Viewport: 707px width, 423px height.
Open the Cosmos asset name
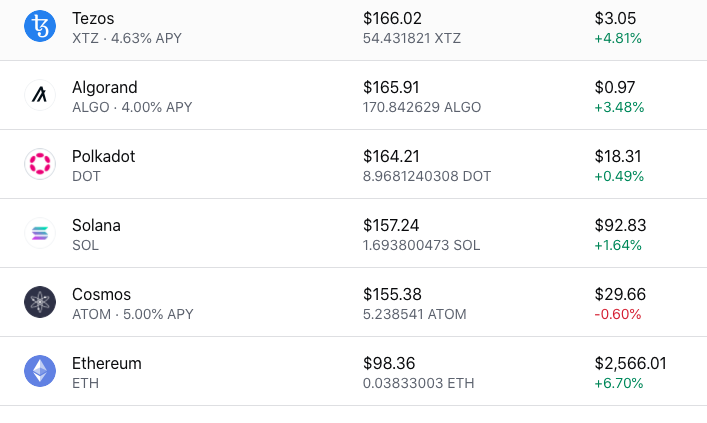click(x=101, y=294)
